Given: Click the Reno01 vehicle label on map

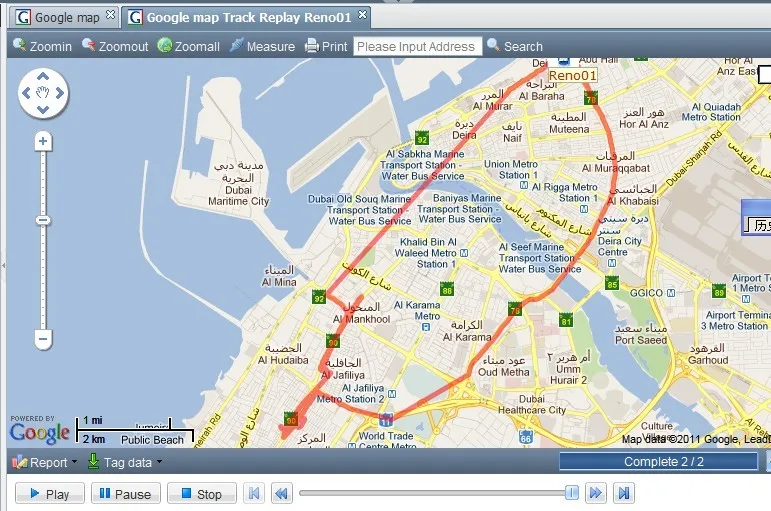Looking at the screenshot, I should tap(572, 75).
